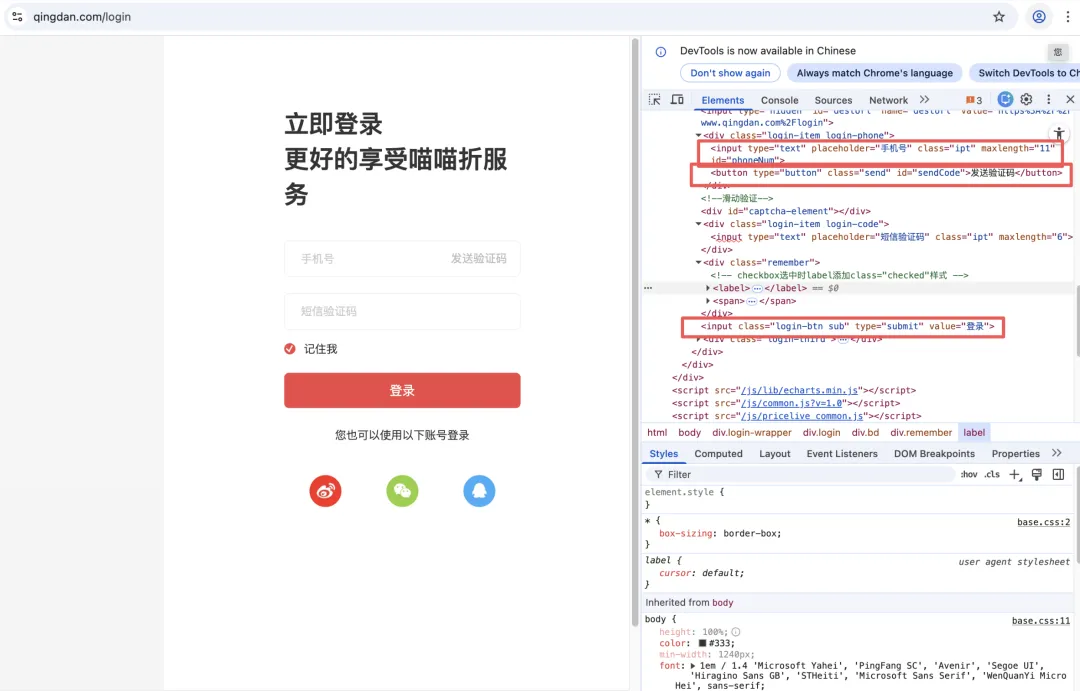Open base.css:11 source link
Image resolution: width=1080 pixels, height=691 pixels.
click(1041, 621)
